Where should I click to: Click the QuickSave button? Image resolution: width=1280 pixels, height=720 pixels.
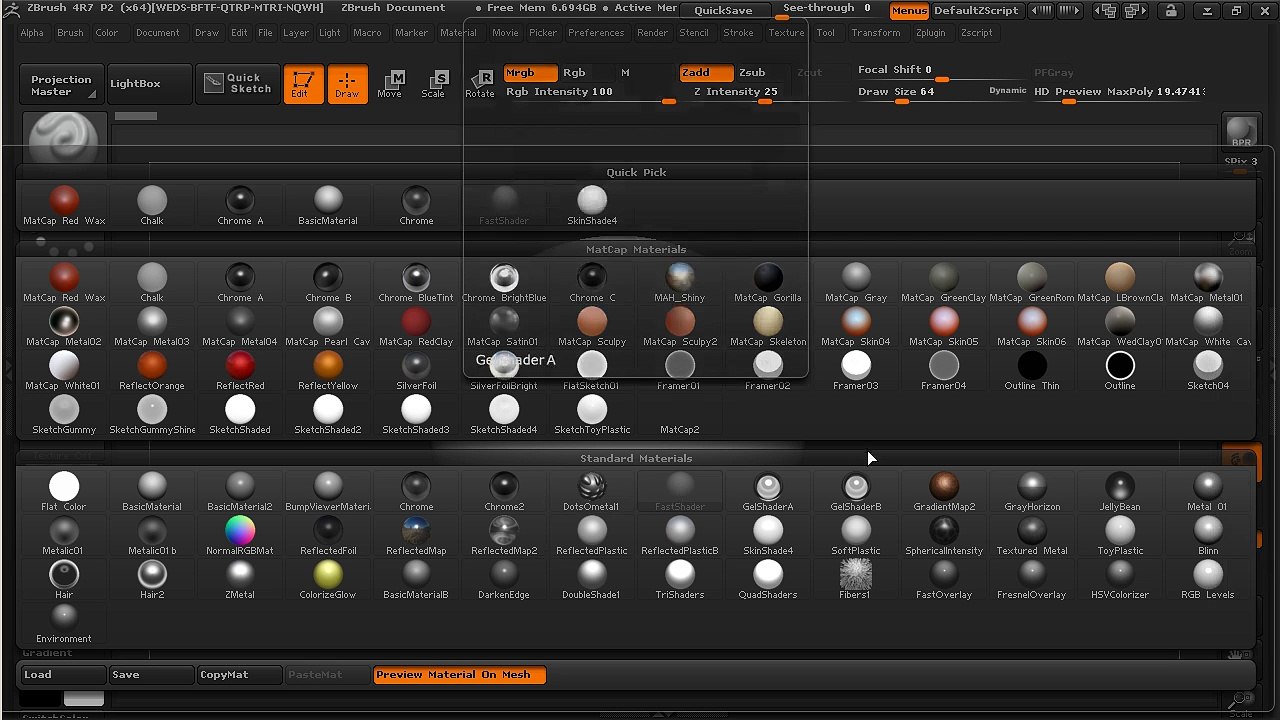[x=723, y=10]
